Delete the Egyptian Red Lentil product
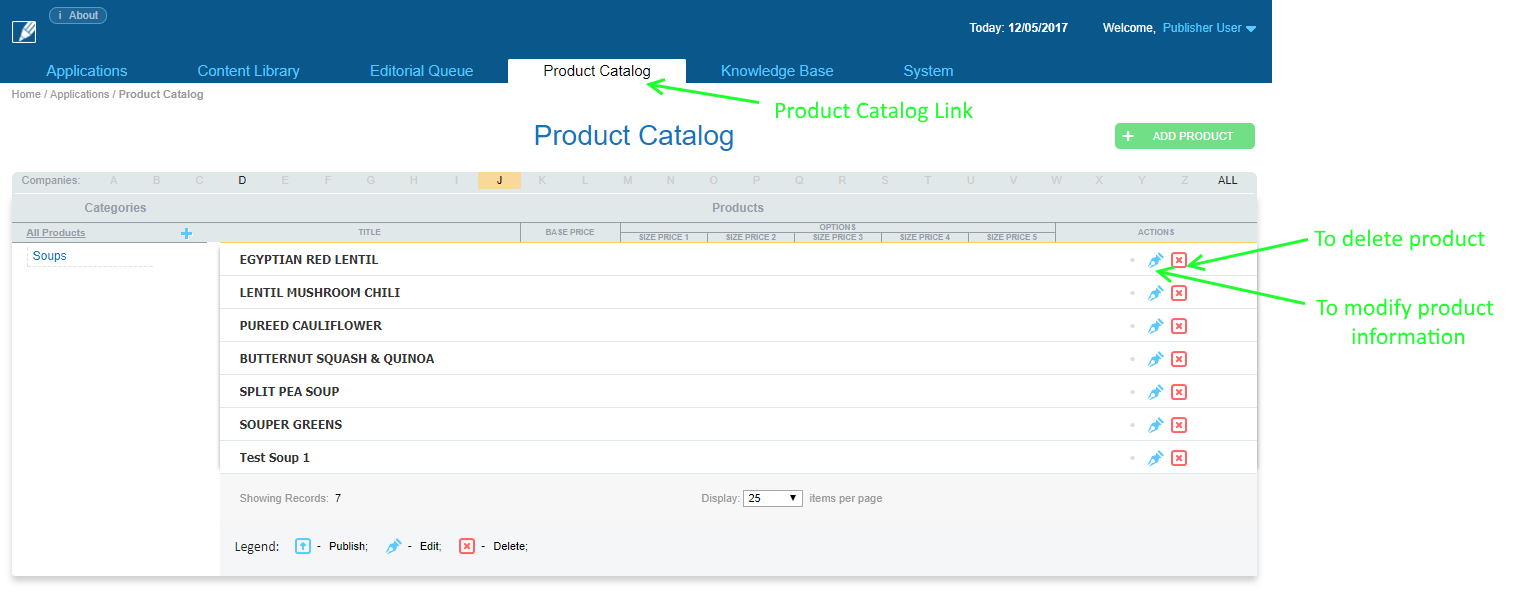This screenshot has height=599, width=1517. click(x=1179, y=260)
